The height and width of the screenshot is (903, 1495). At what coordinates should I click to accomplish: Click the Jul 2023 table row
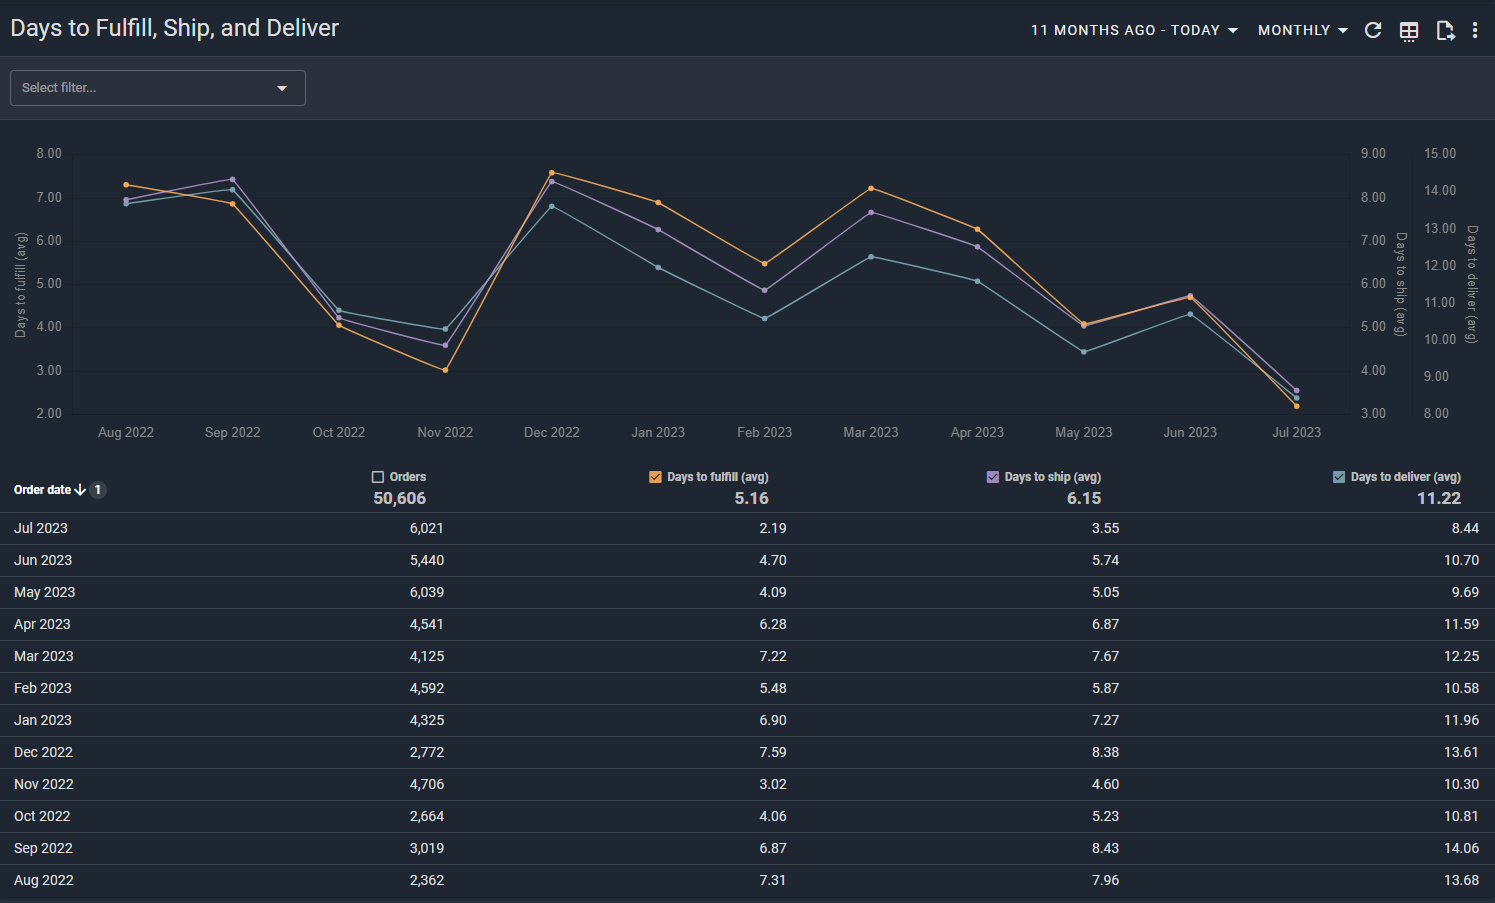[41, 528]
